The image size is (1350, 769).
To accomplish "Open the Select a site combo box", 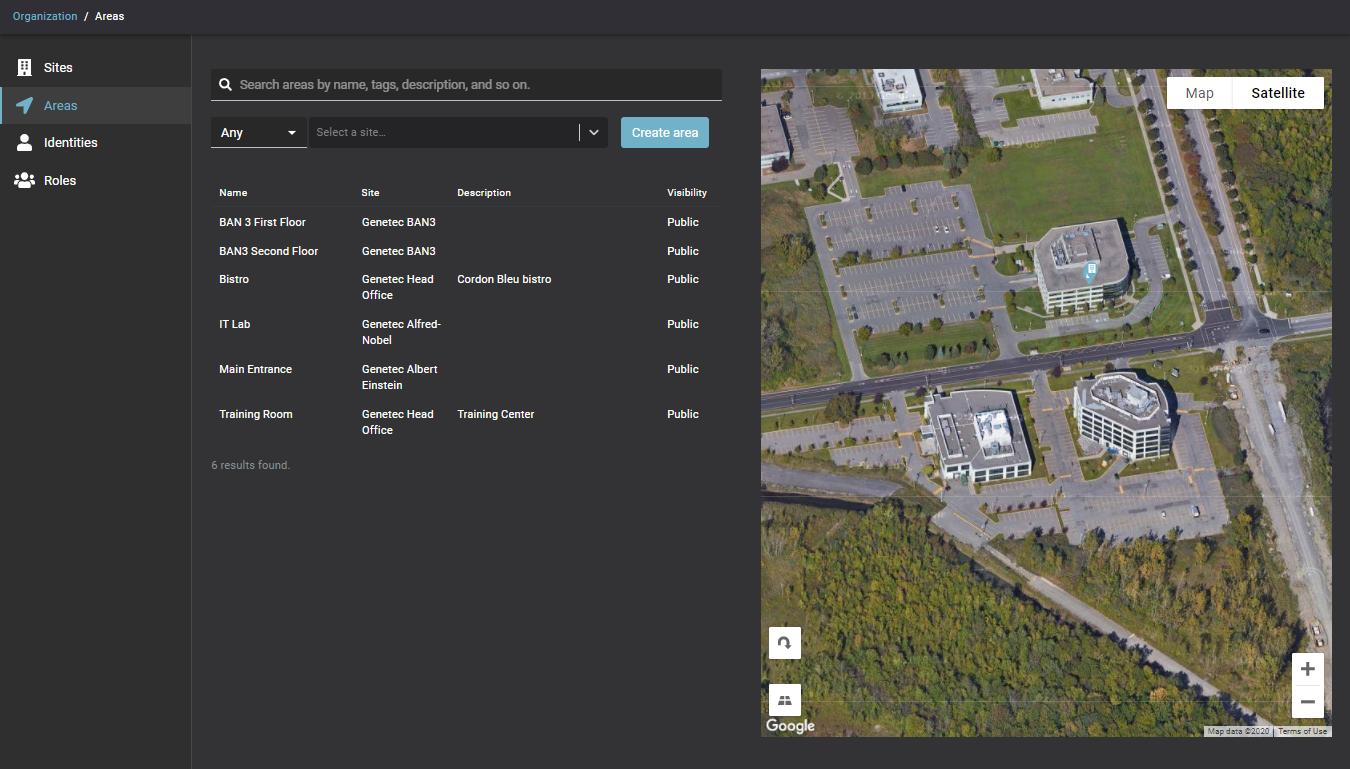I will (445, 133).
